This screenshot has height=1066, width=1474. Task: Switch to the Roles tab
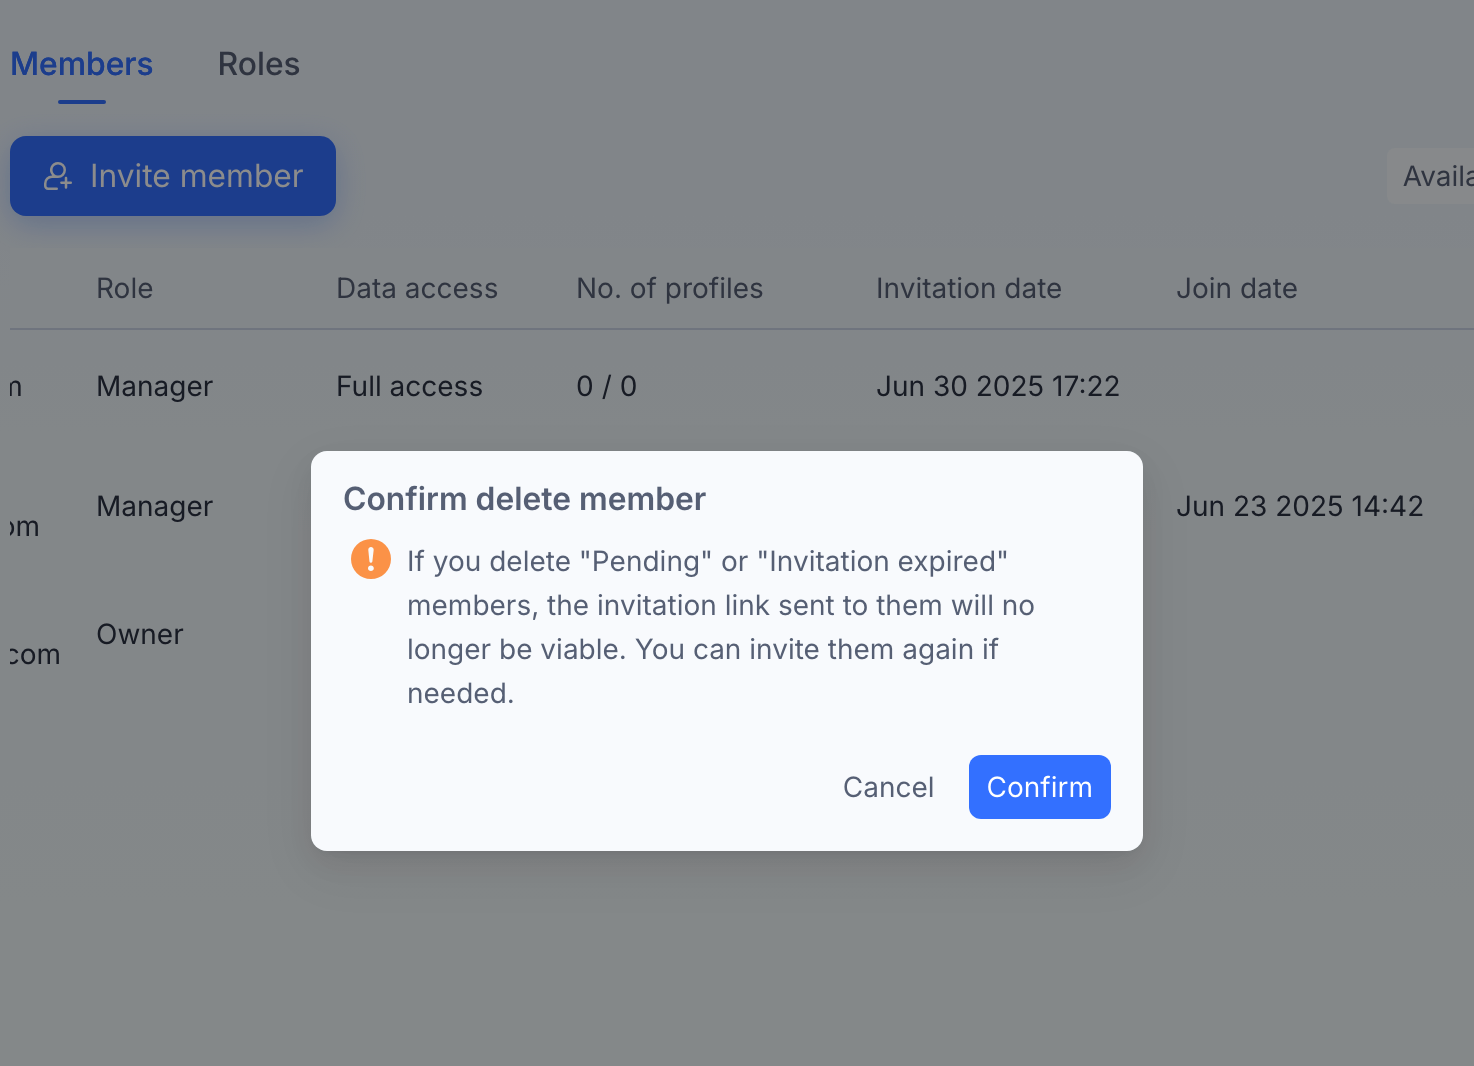259,64
